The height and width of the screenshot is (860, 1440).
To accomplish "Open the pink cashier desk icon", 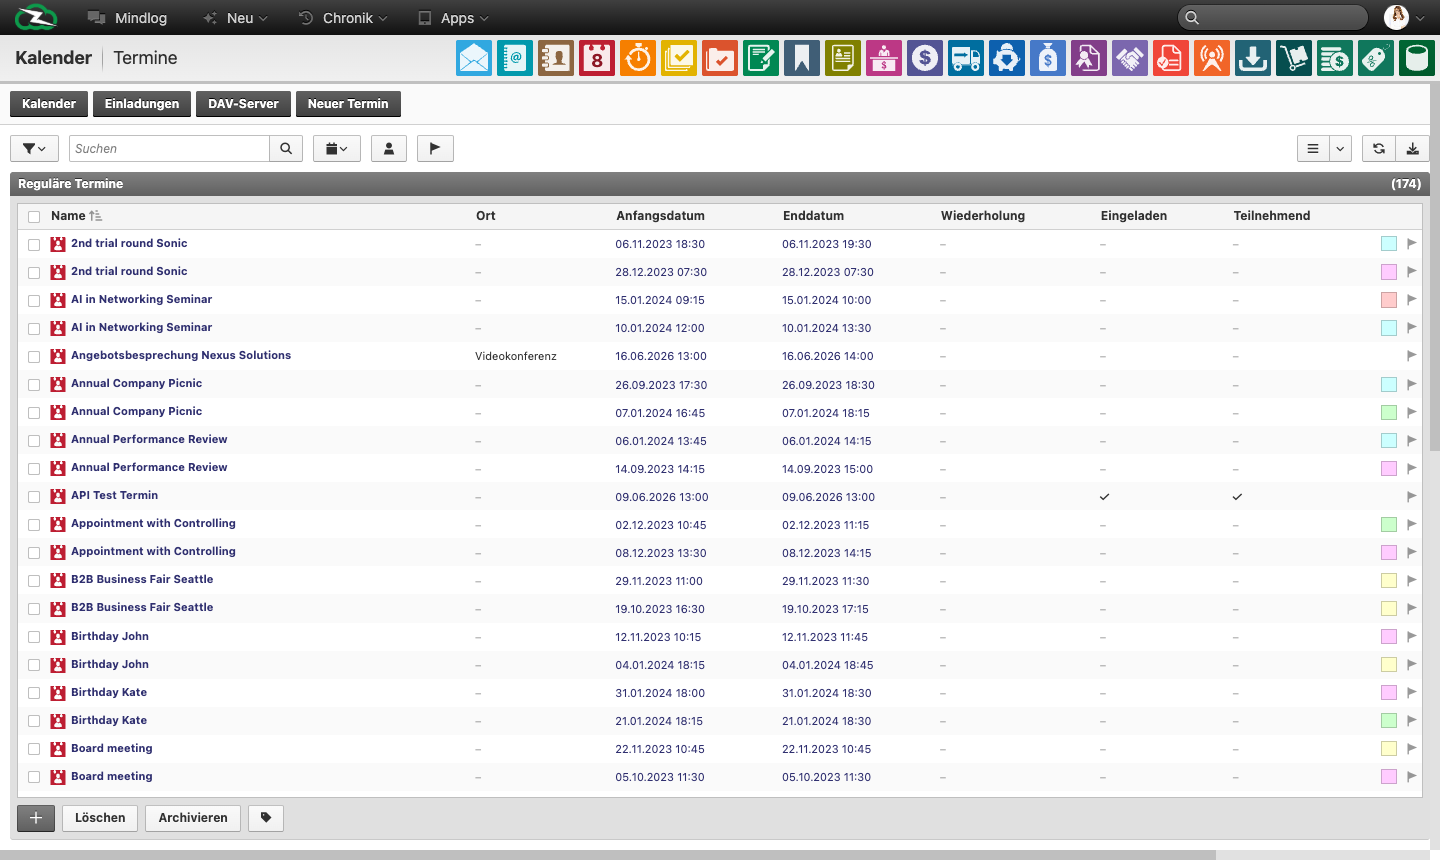I will [884, 58].
